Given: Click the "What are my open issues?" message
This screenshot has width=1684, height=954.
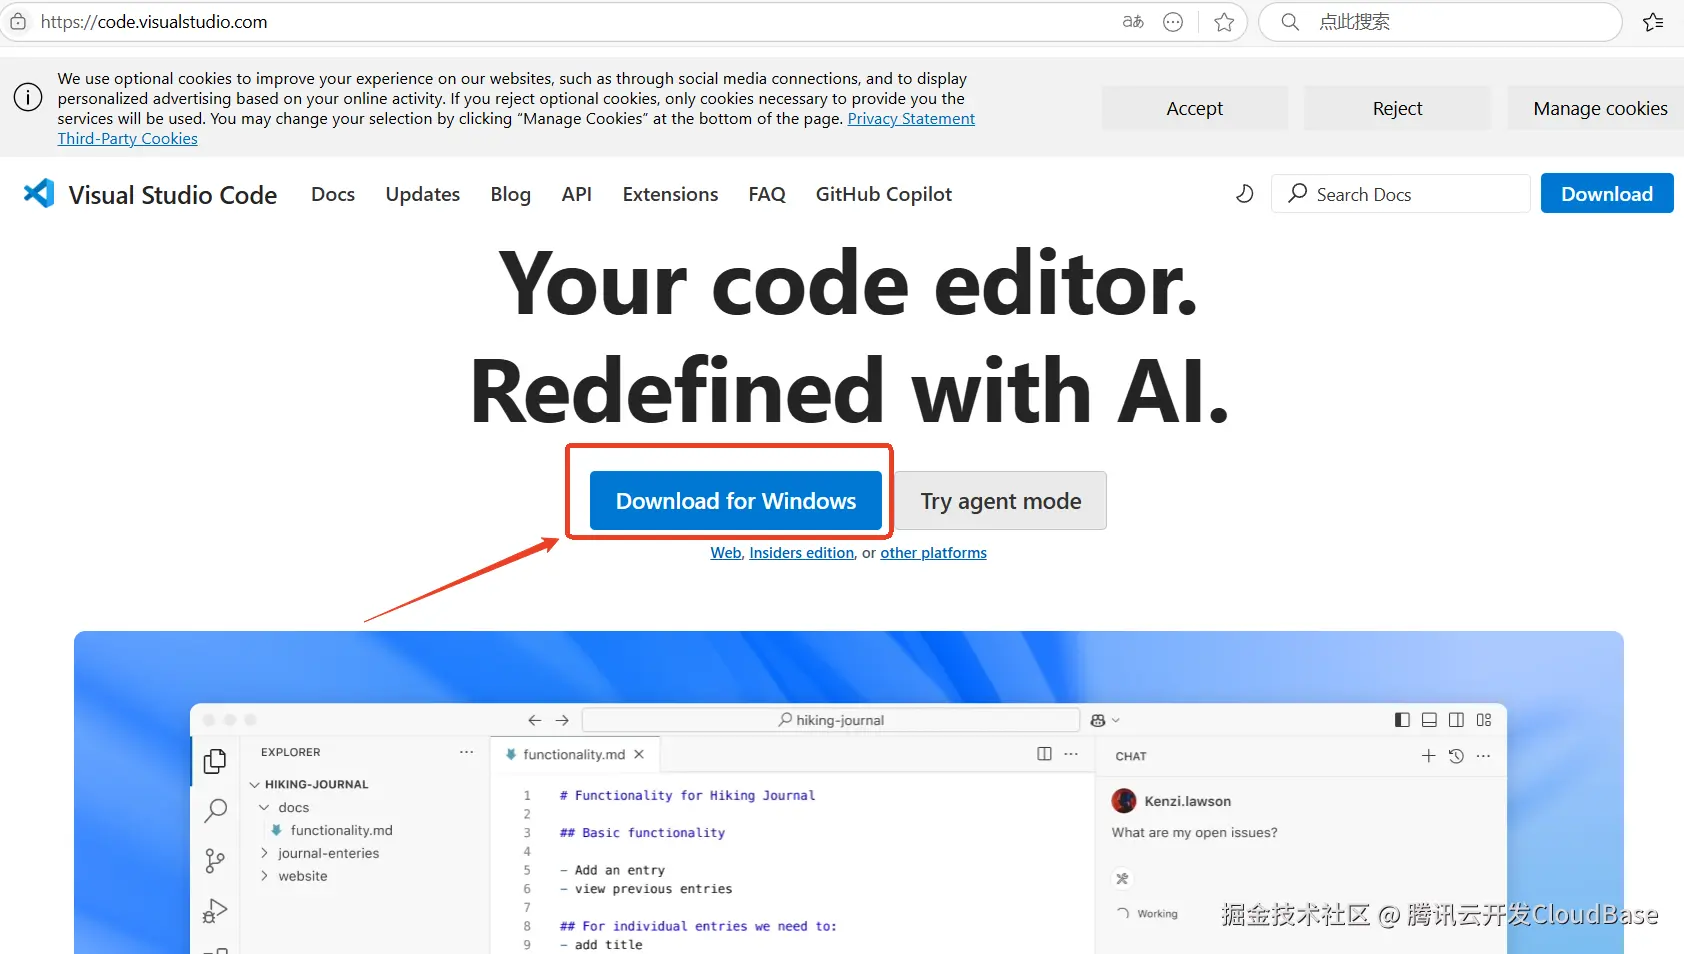Looking at the screenshot, I should click(x=1194, y=833).
